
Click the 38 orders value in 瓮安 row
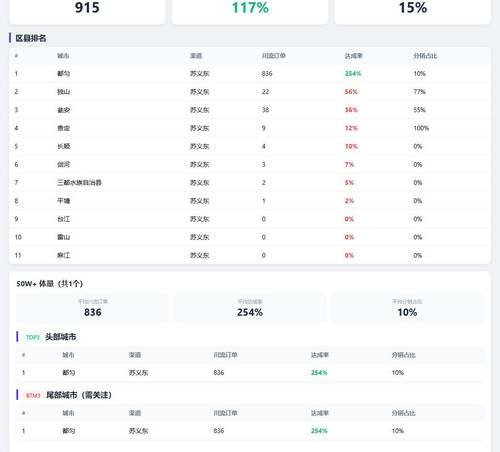(x=265, y=110)
